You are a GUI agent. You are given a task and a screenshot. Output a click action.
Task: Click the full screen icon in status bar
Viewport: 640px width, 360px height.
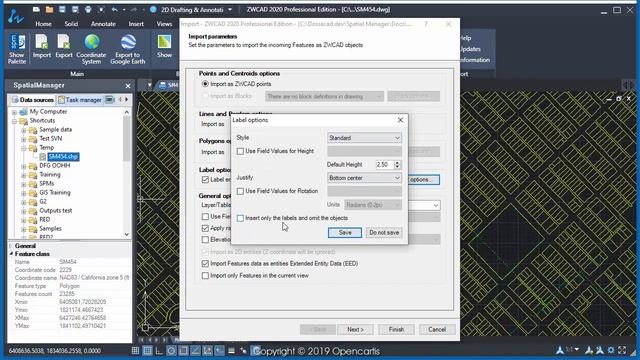(x=622, y=350)
